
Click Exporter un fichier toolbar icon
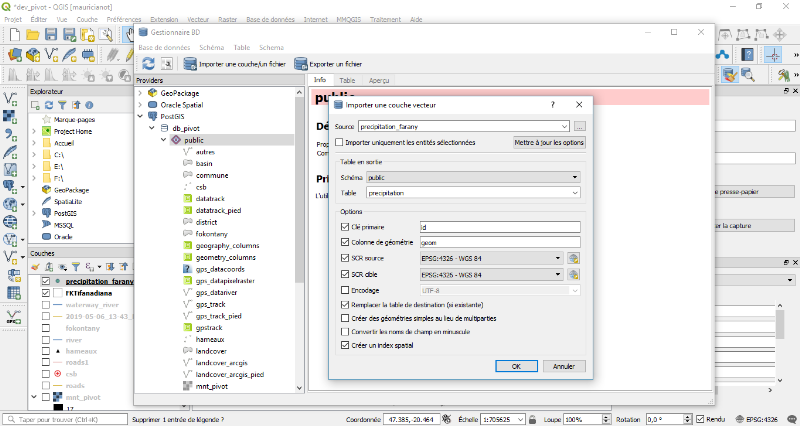tap(301, 63)
